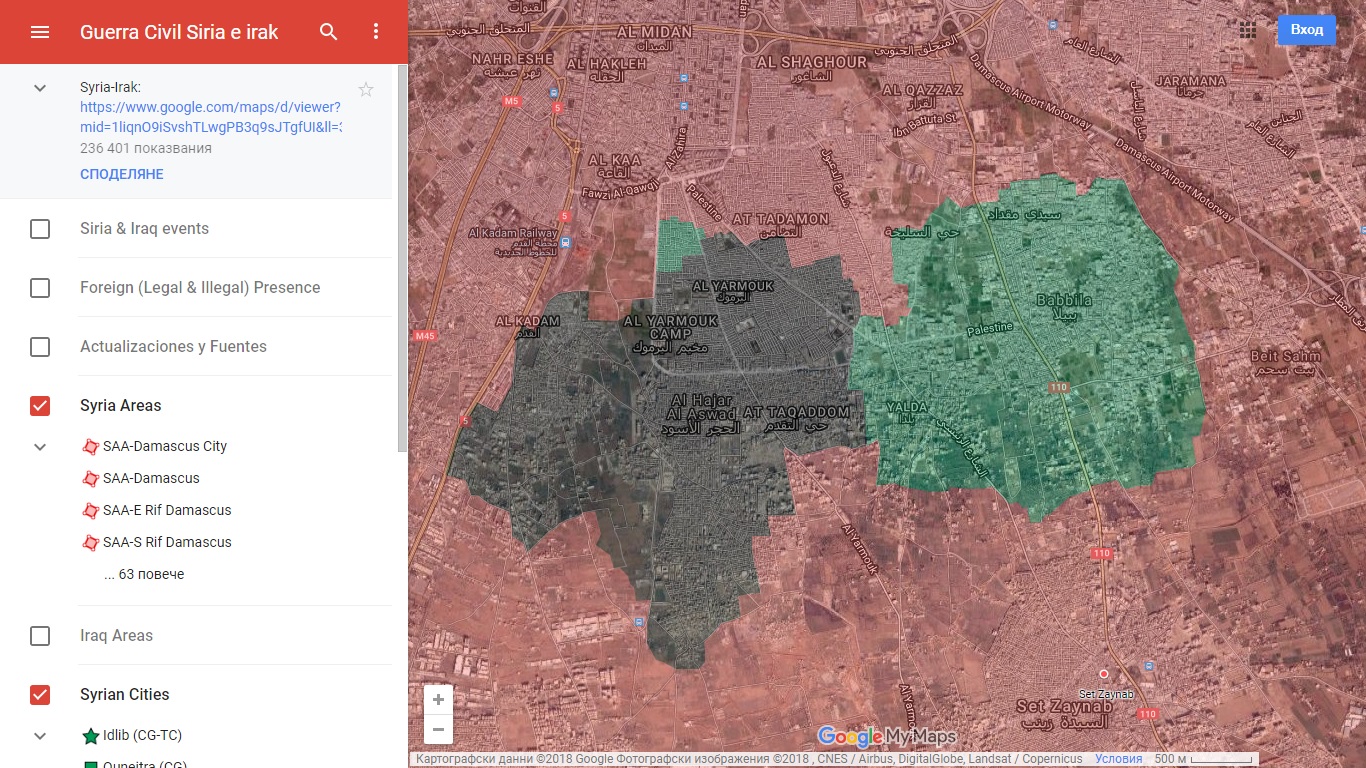Open the Google apps grid icon
This screenshot has height=768, width=1366.
[x=1248, y=30]
